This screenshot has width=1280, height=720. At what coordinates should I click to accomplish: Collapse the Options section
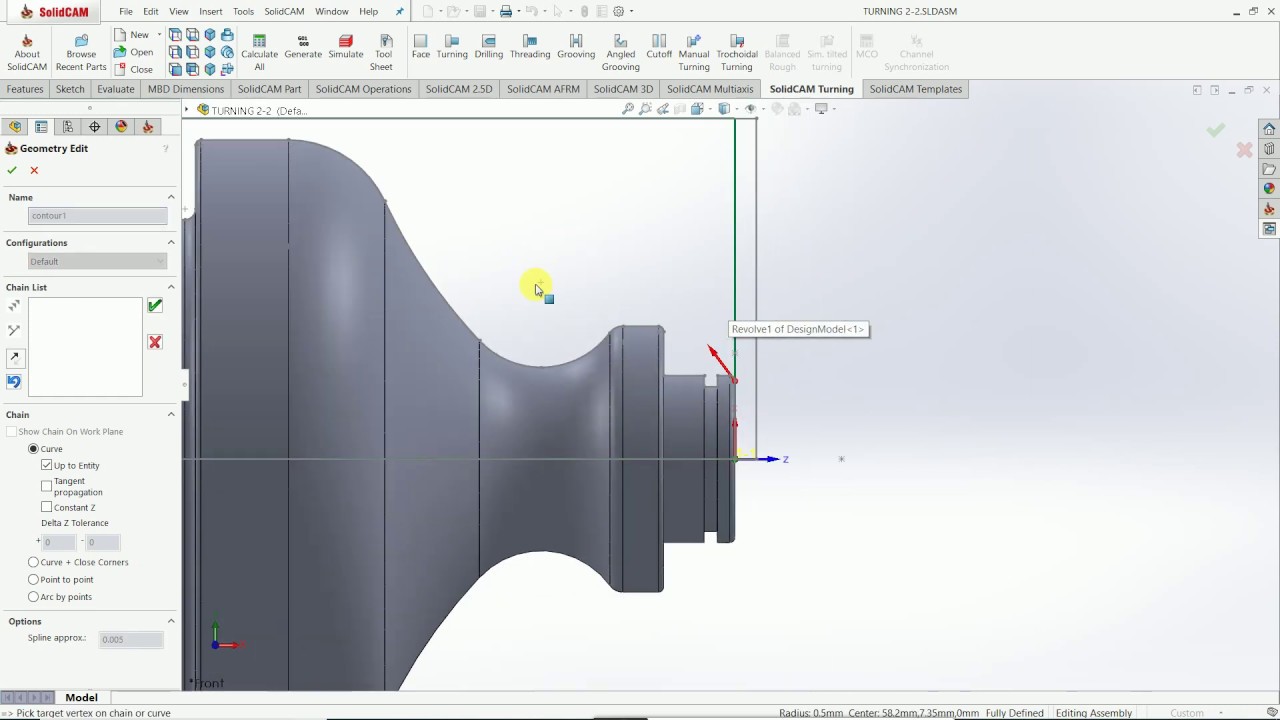pos(171,621)
